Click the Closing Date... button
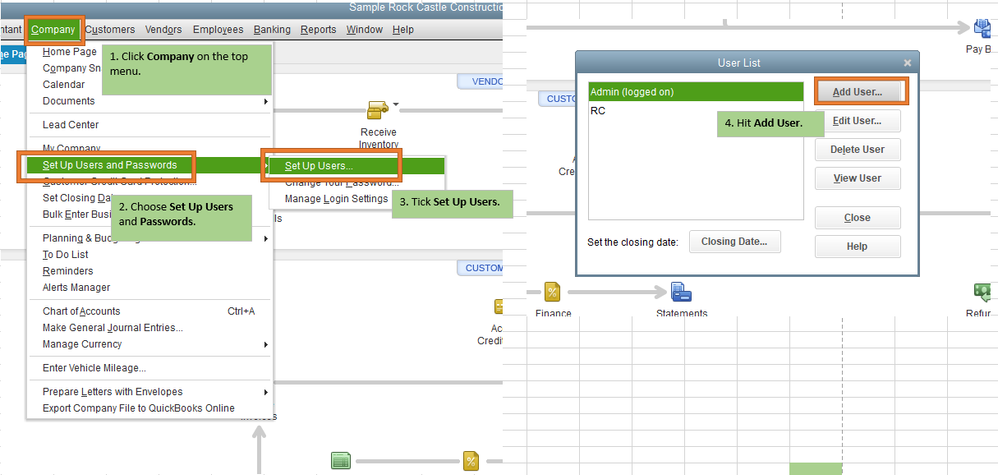 [734, 242]
